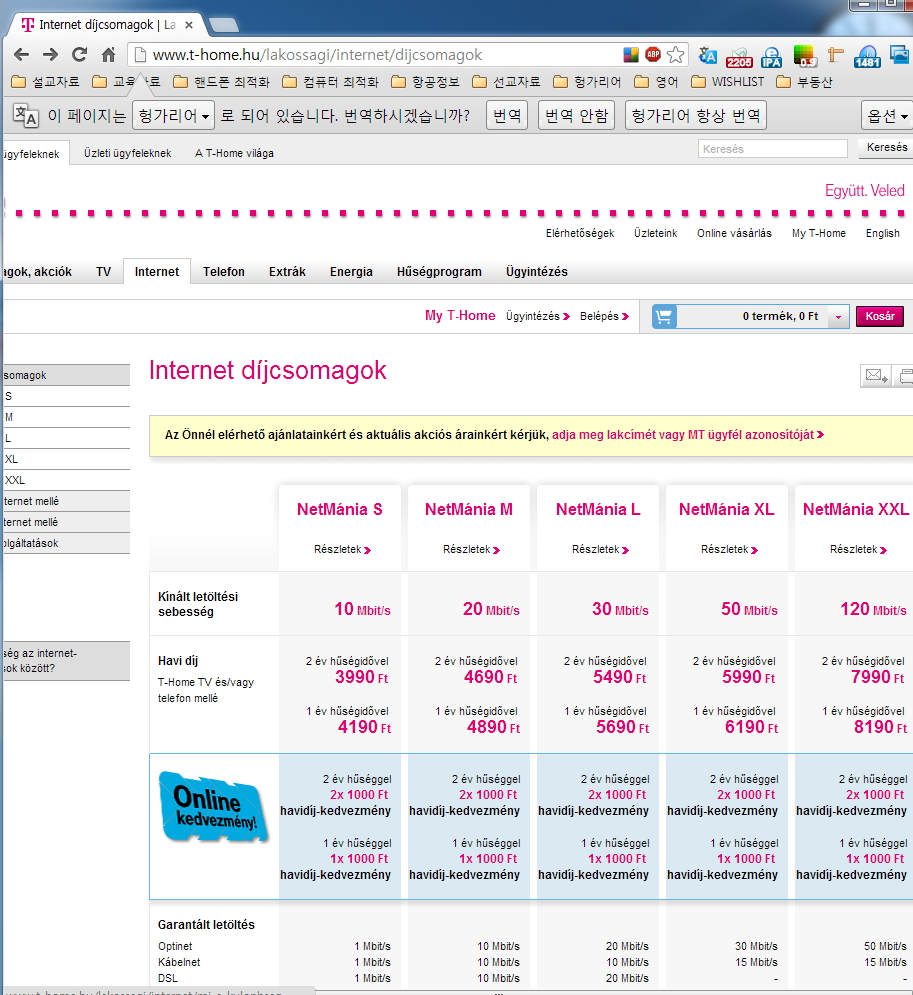This screenshot has height=995, width=913.
Task: Click the pink Kosár button
Action: pyautogui.click(x=879, y=316)
